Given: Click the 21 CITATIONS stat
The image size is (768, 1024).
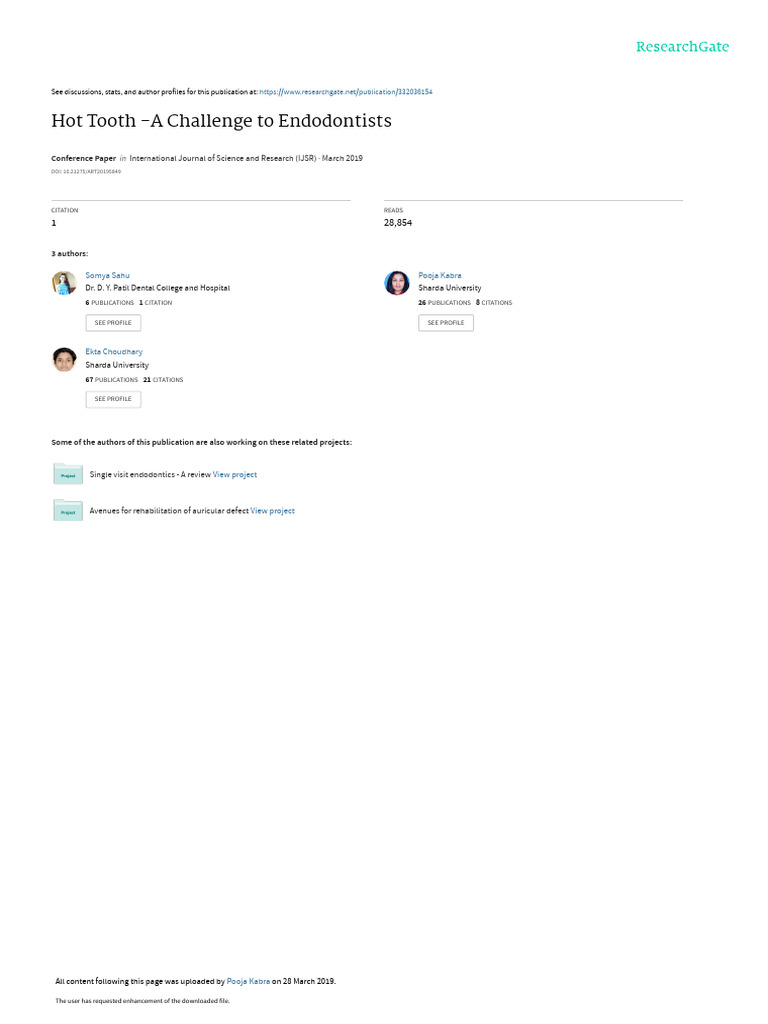Looking at the screenshot, I should 163,380.
